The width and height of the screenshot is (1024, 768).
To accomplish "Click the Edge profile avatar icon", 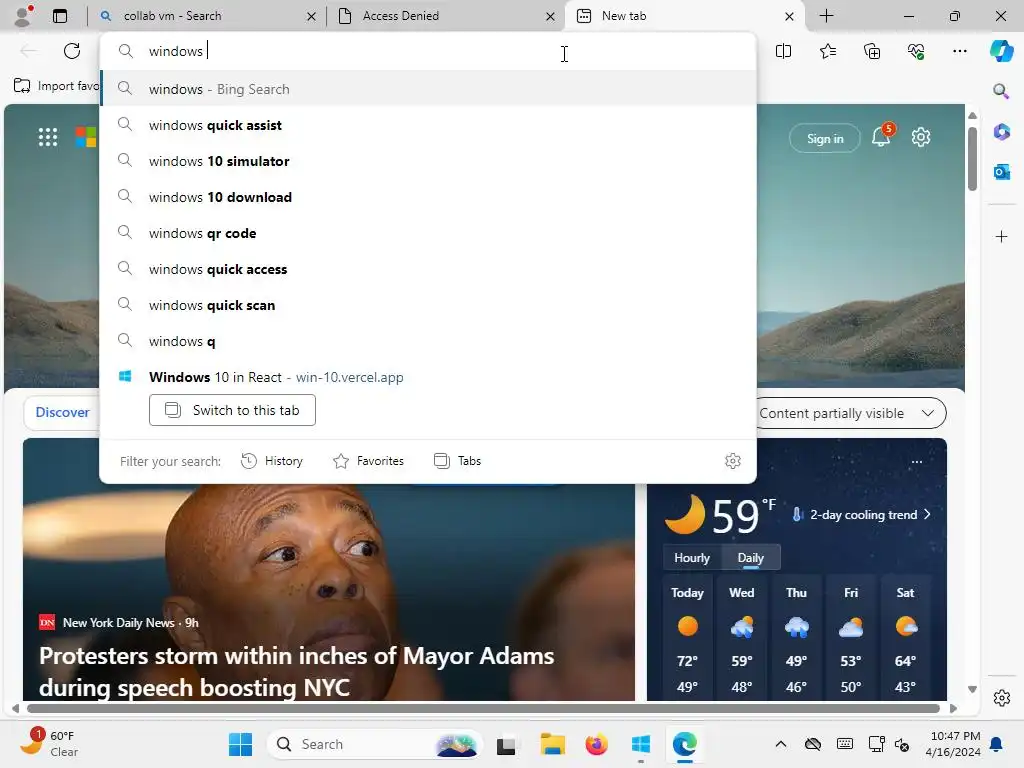I will pyautogui.click(x=24, y=16).
